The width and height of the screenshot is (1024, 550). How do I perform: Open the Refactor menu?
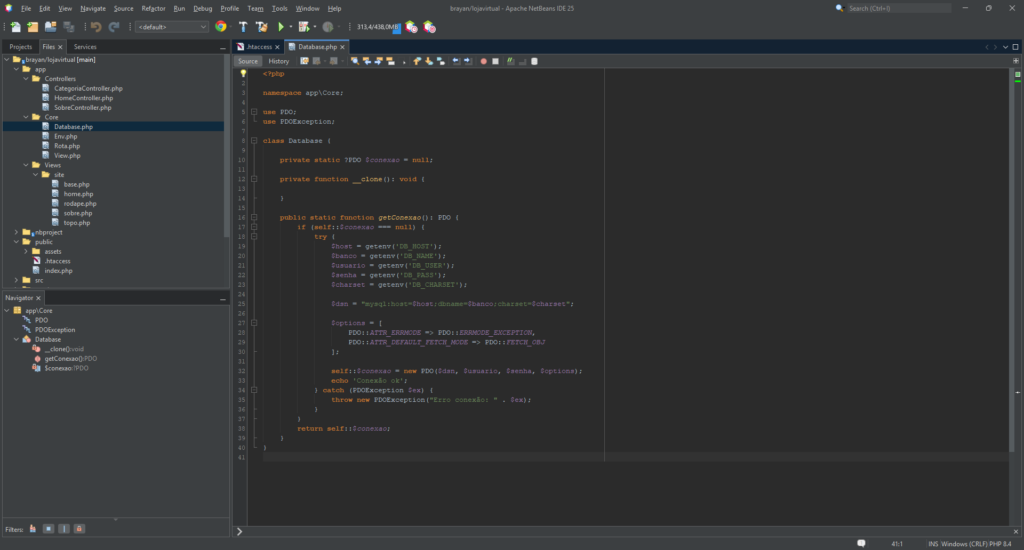(153, 8)
